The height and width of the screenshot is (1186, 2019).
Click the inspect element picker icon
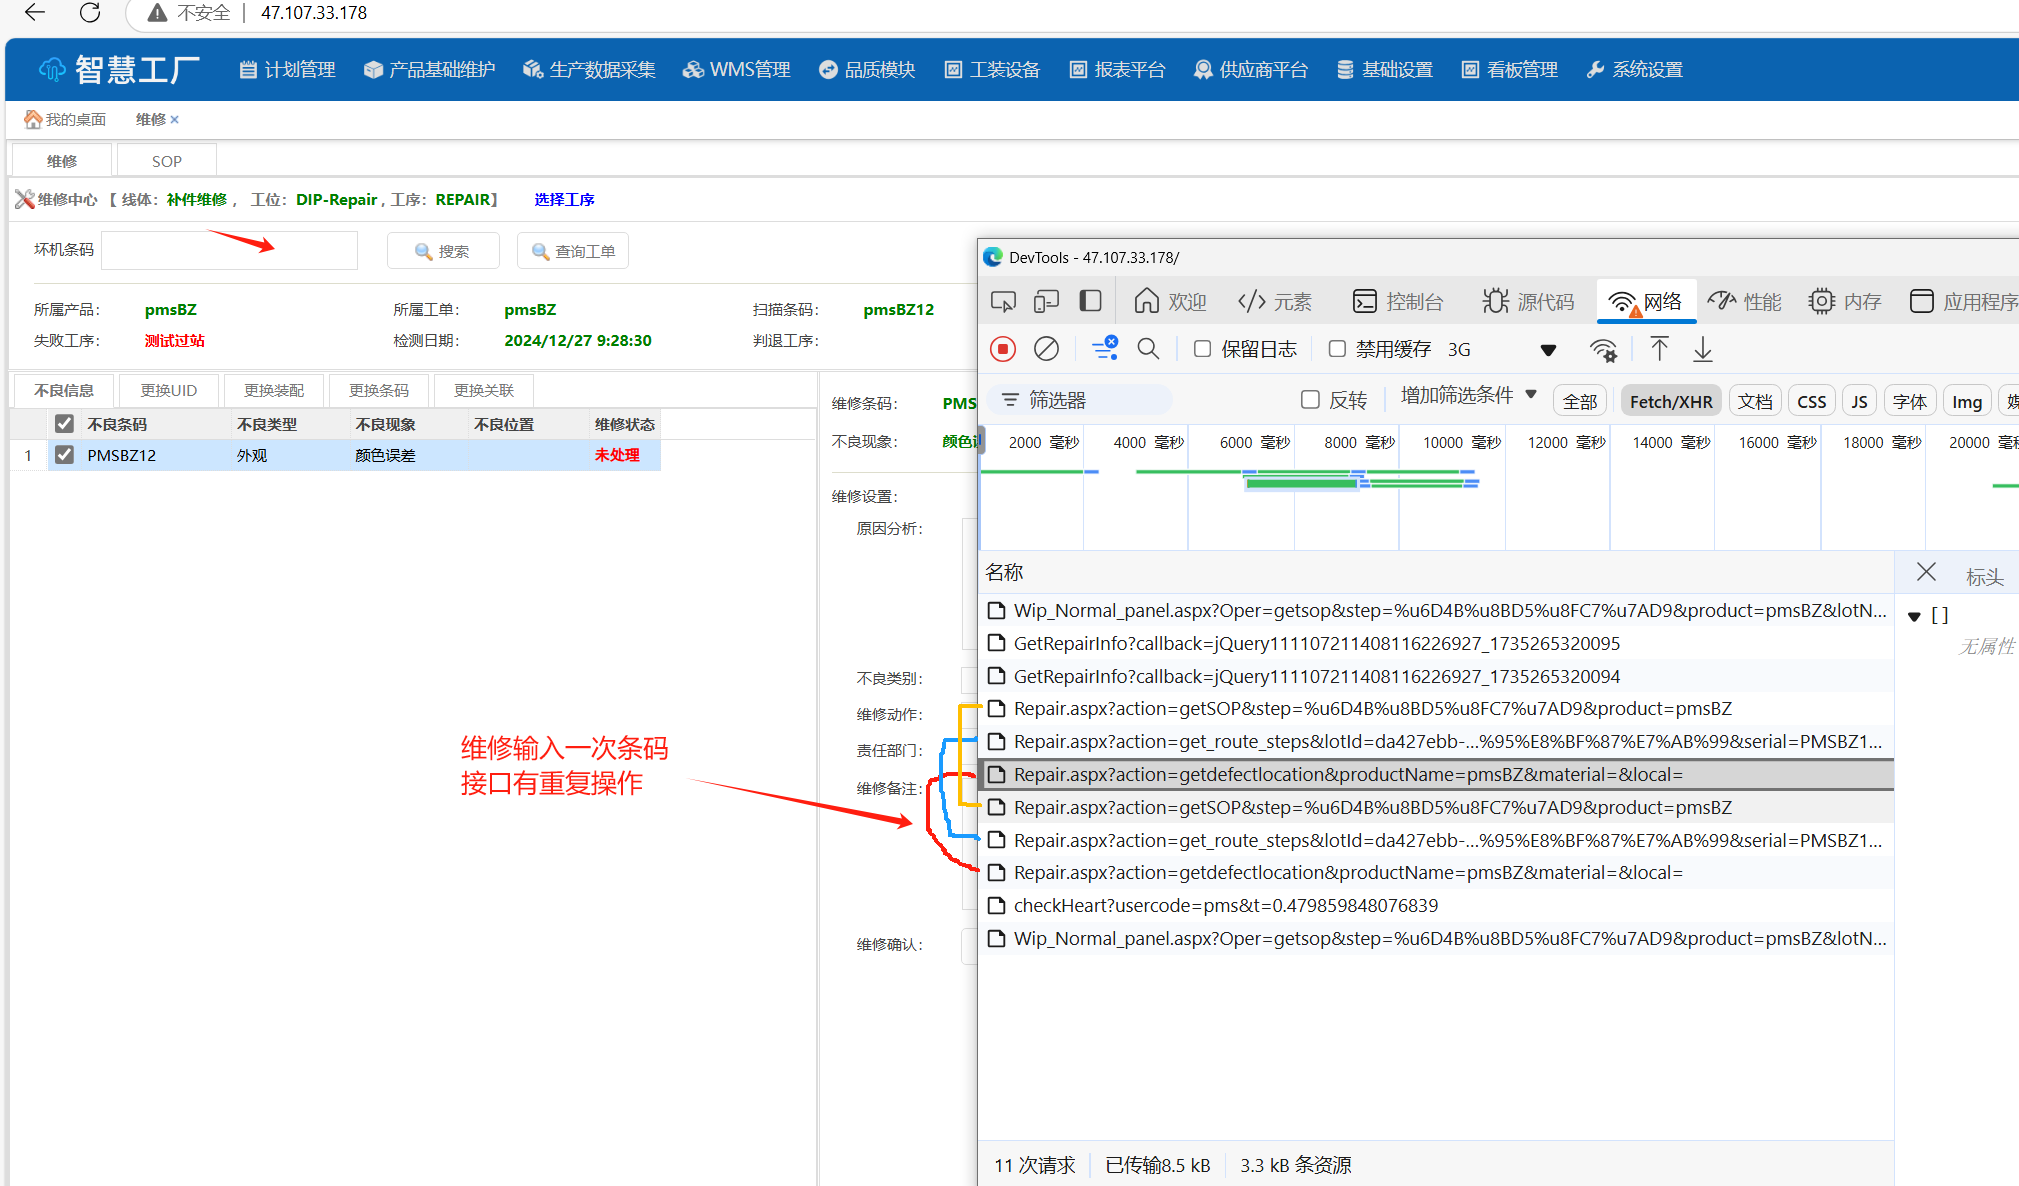click(1003, 301)
